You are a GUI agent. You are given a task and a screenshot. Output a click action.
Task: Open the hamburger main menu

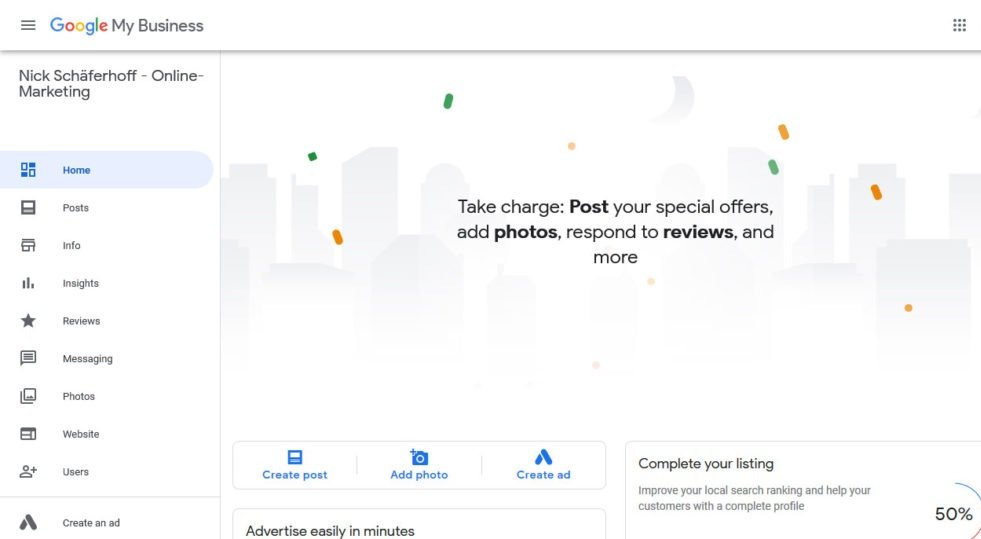[28, 26]
